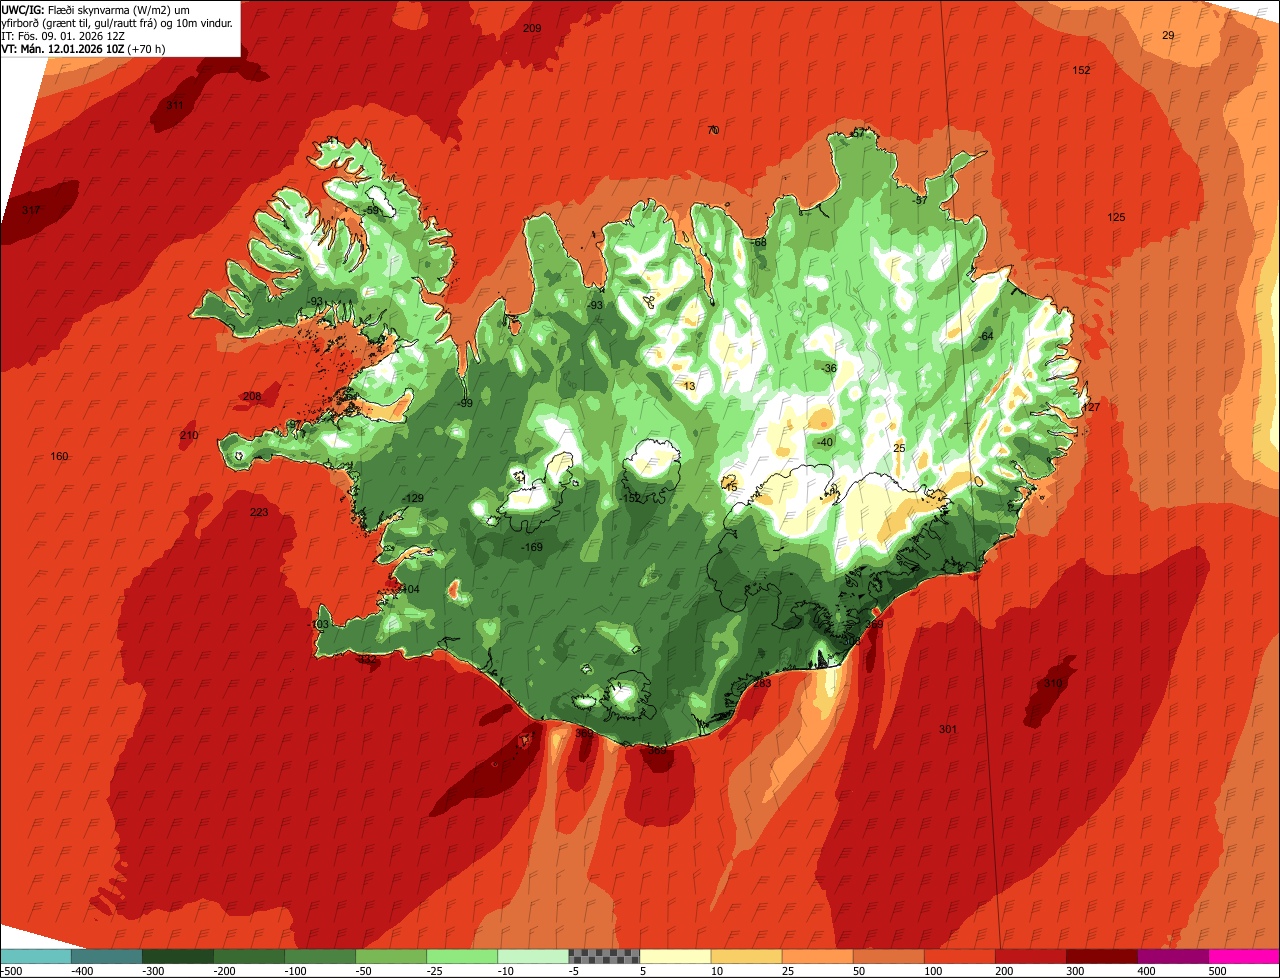Click the red legend swatch between 200 and 300
This screenshot has width=1280, height=978.
[1030, 955]
